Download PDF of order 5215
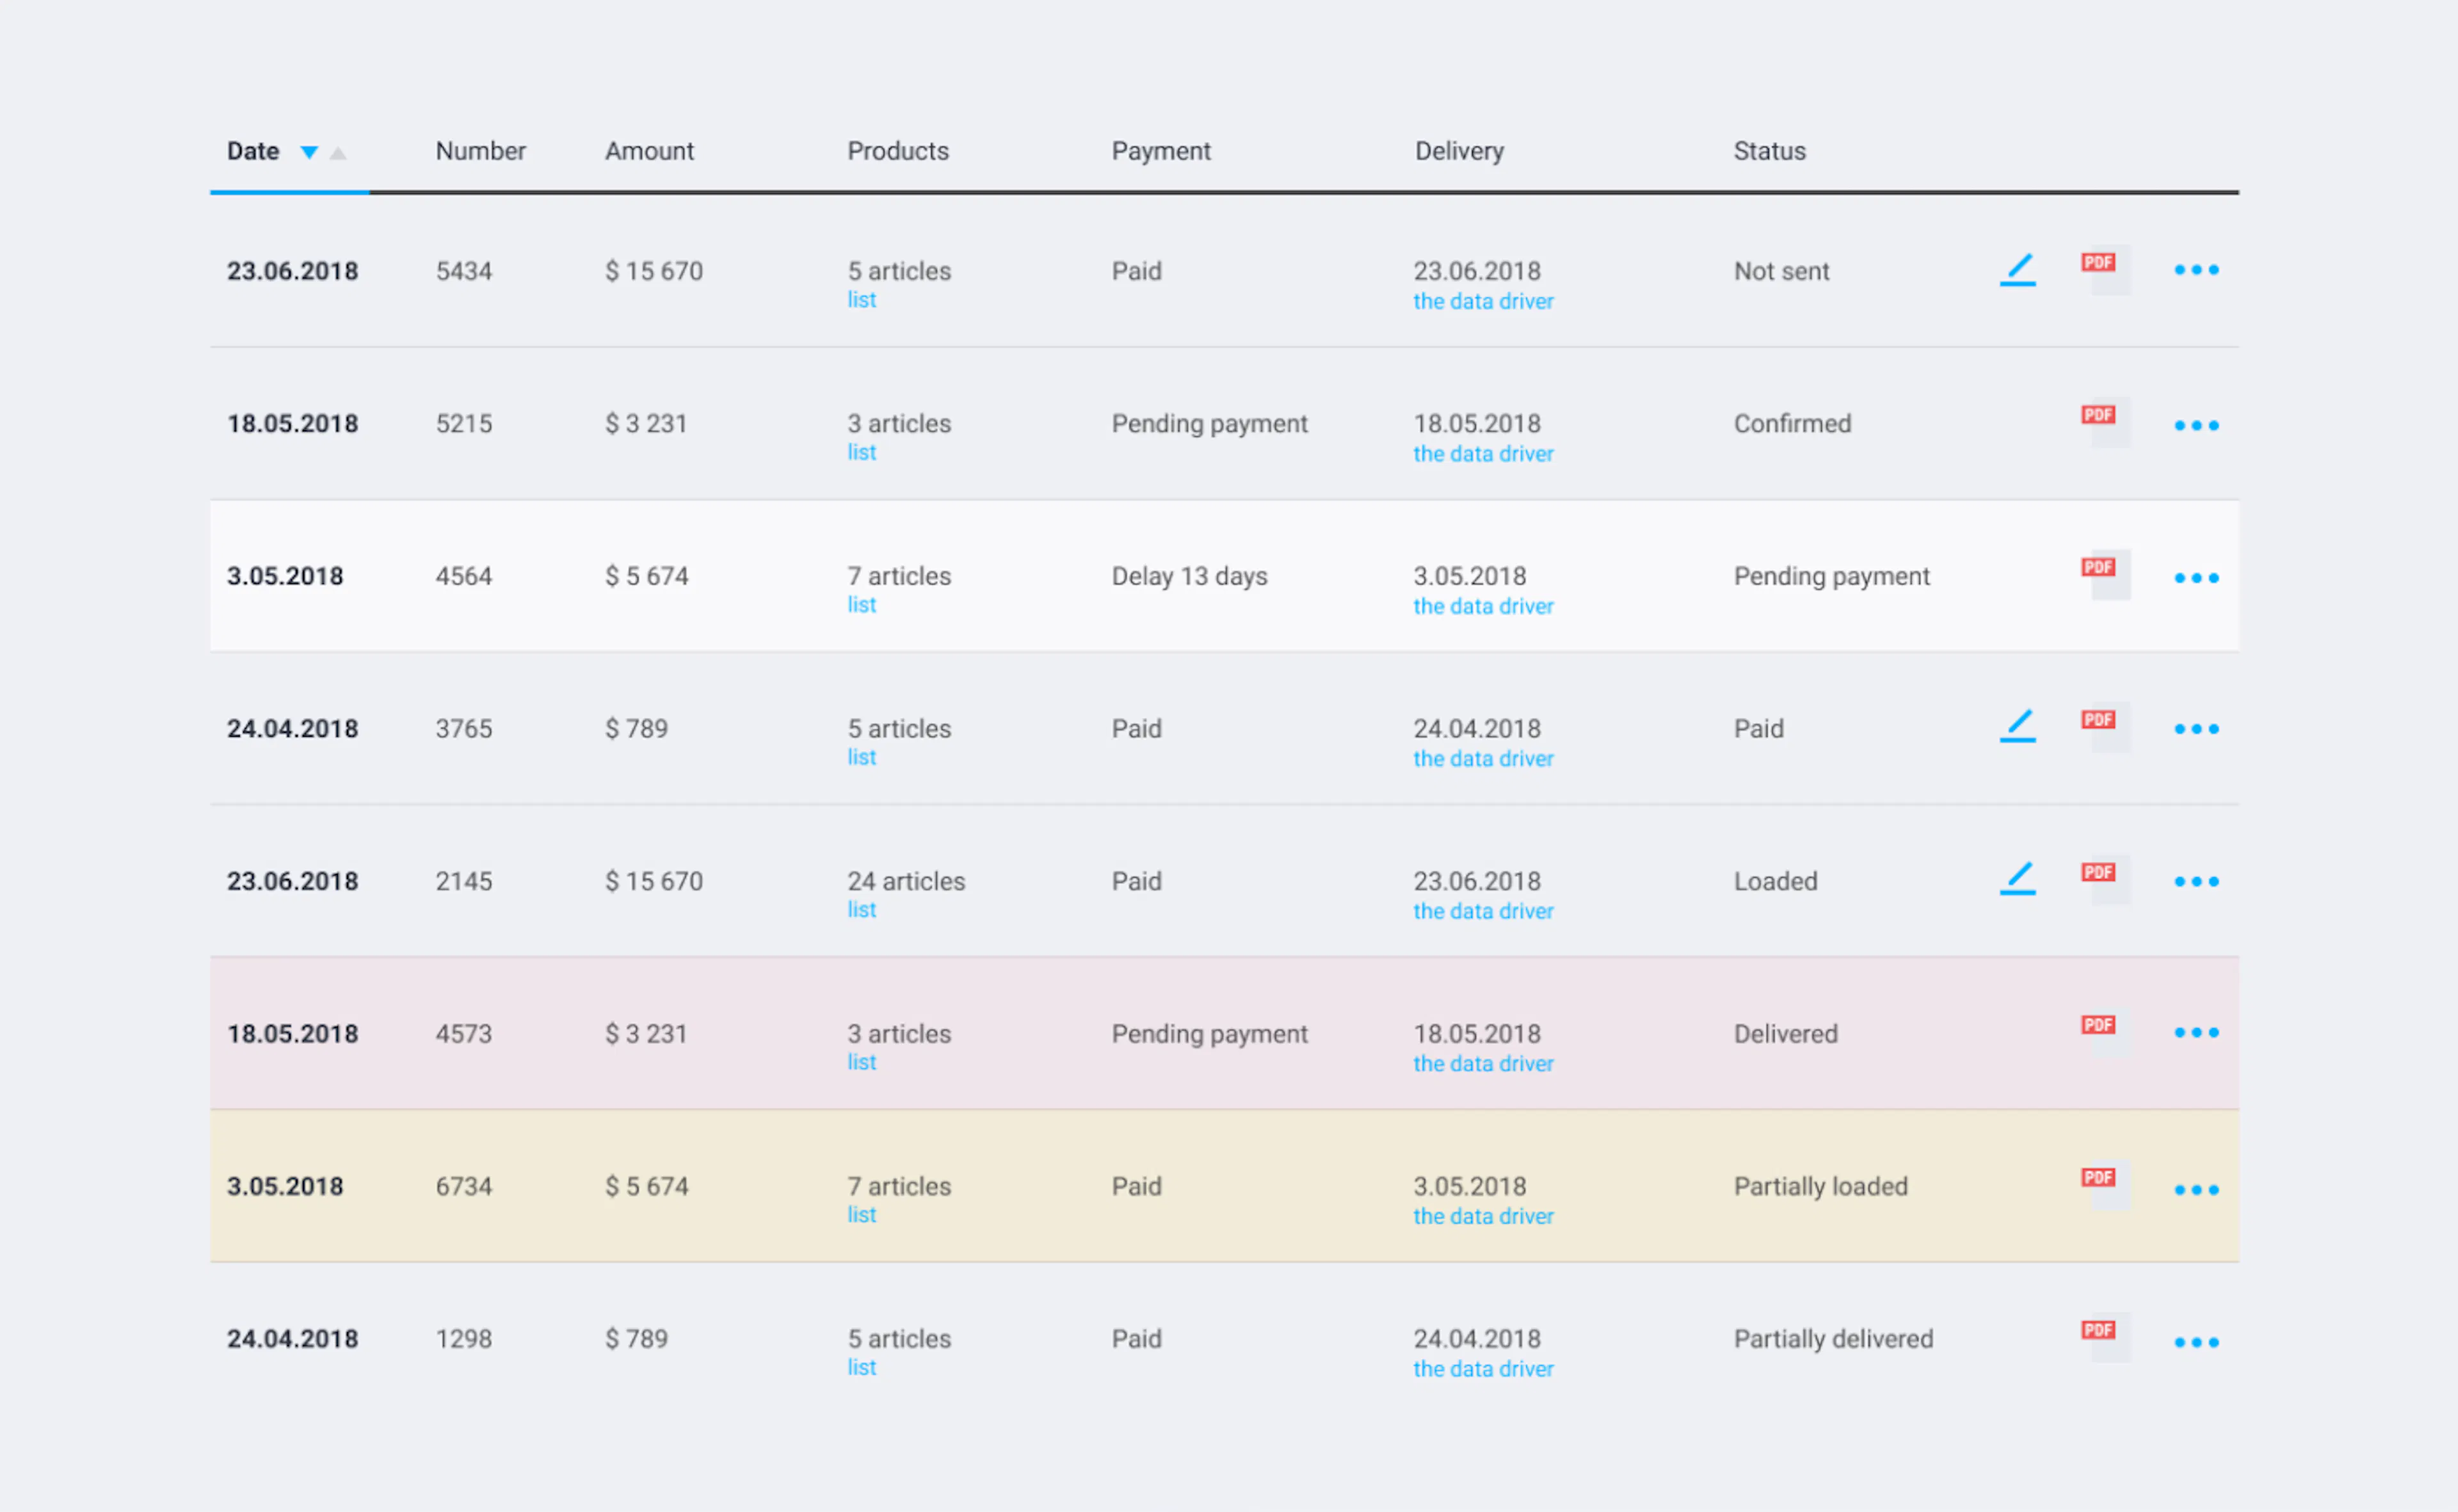The image size is (2458, 1512). (x=2105, y=423)
